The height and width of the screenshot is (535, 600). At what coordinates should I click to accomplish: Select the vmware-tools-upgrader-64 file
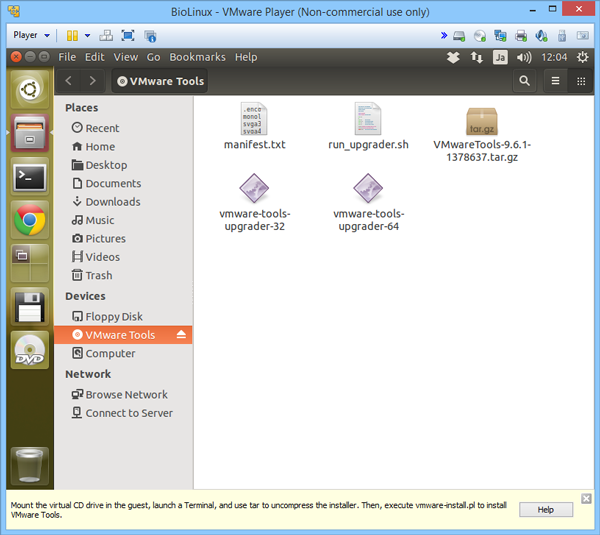pyautogui.click(x=368, y=203)
